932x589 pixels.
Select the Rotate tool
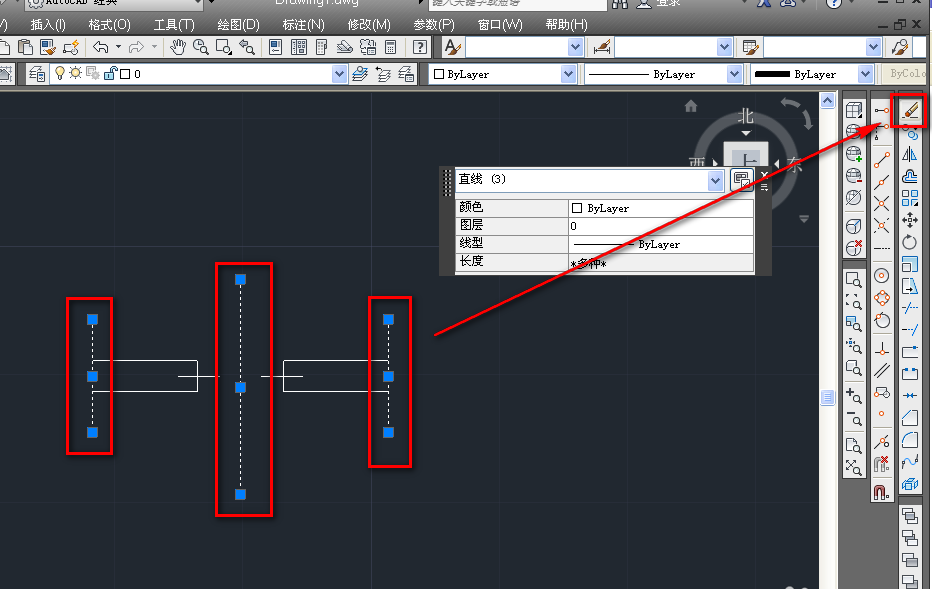910,242
